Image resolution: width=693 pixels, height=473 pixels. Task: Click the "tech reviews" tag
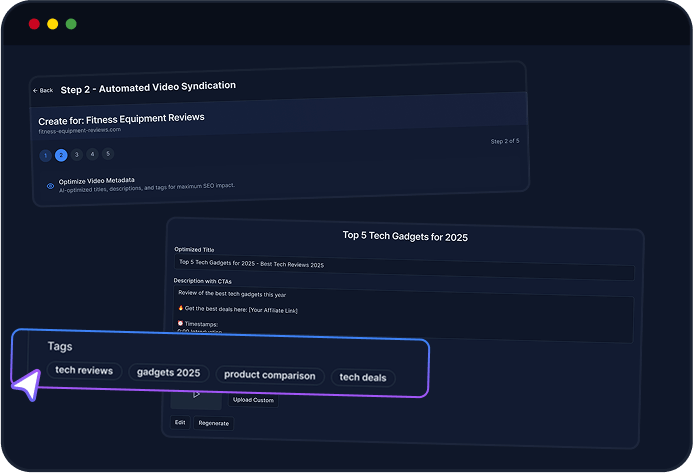coord(85,371)
